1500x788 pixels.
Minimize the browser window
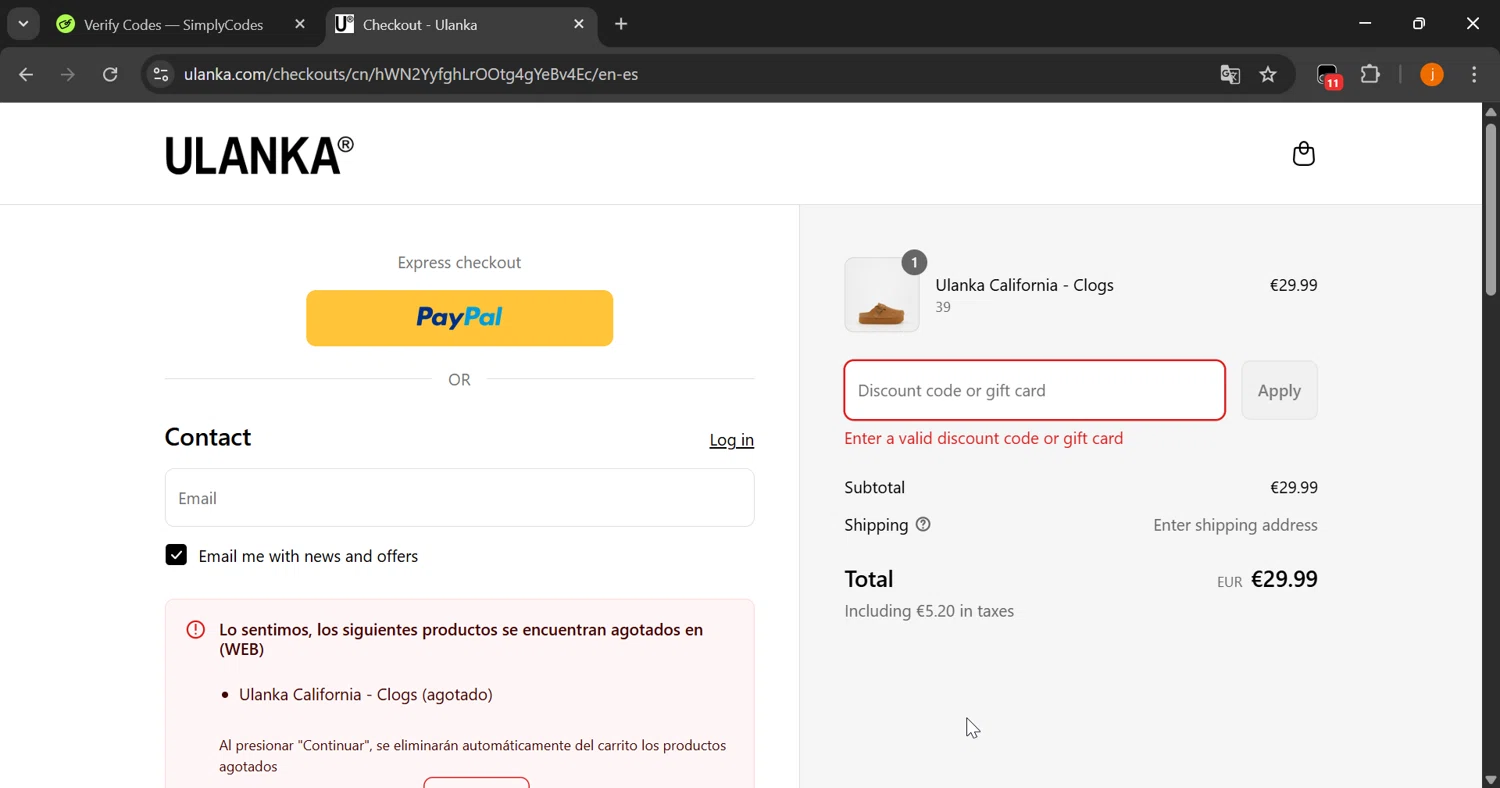point(1365,24)
